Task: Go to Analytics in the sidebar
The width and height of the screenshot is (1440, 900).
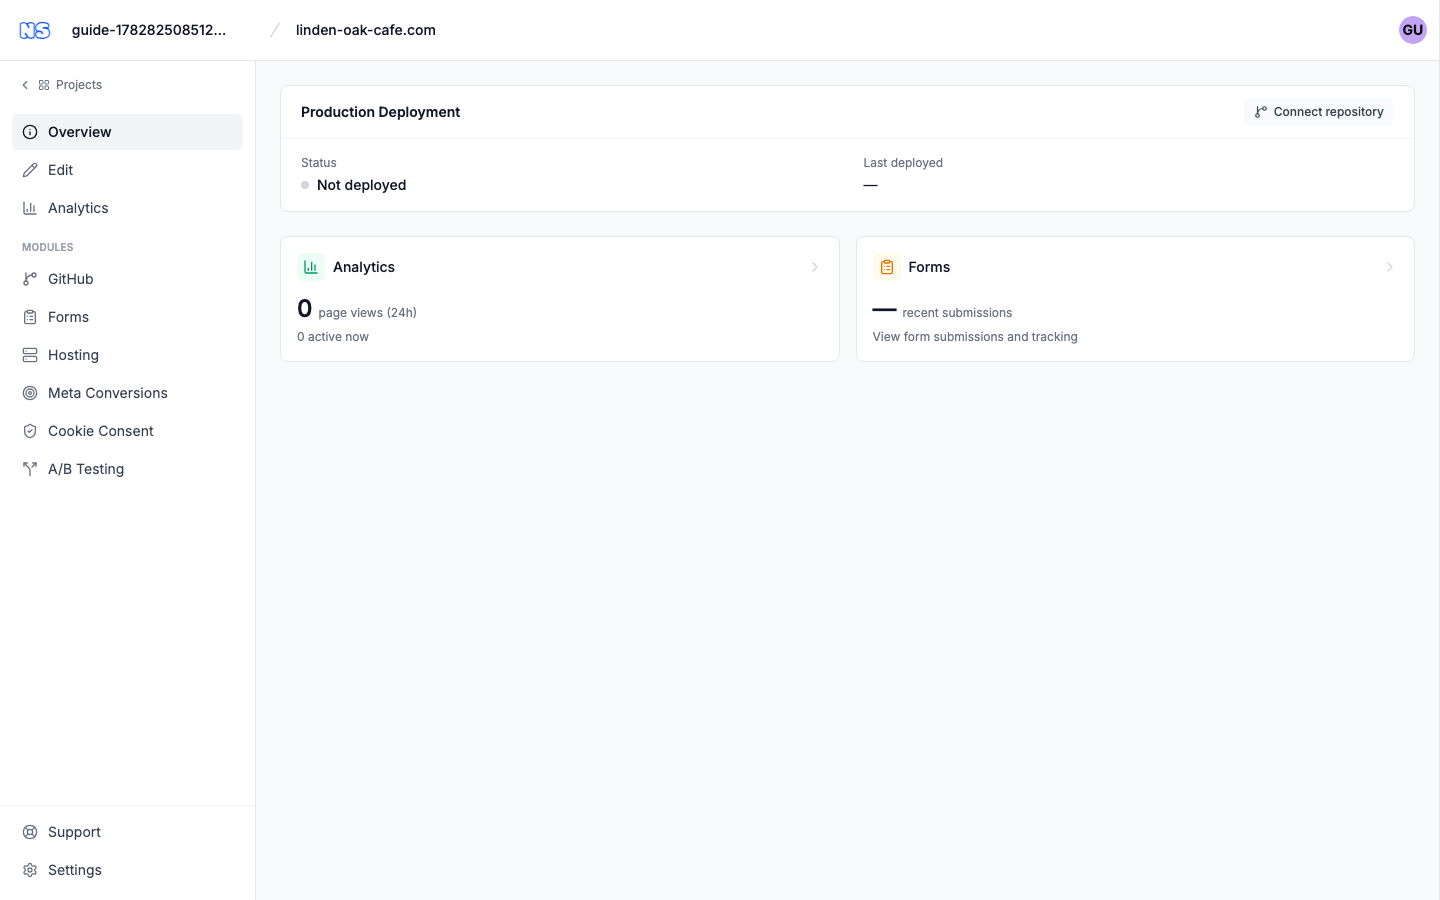Action: pyautogui.click(x=127, y=208)
